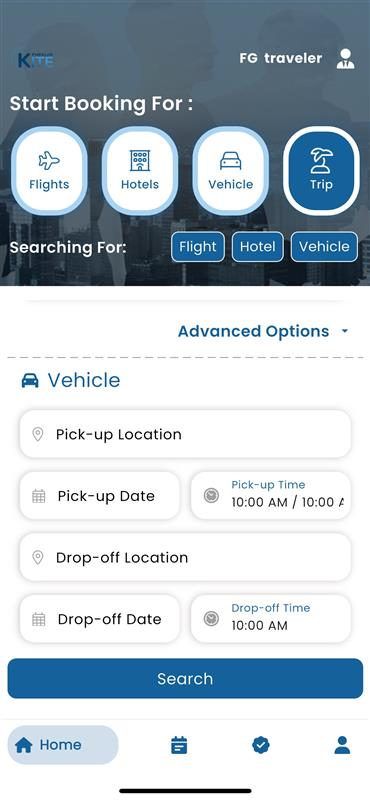Open the Pick-up Time selector

(x=271, y=495)
